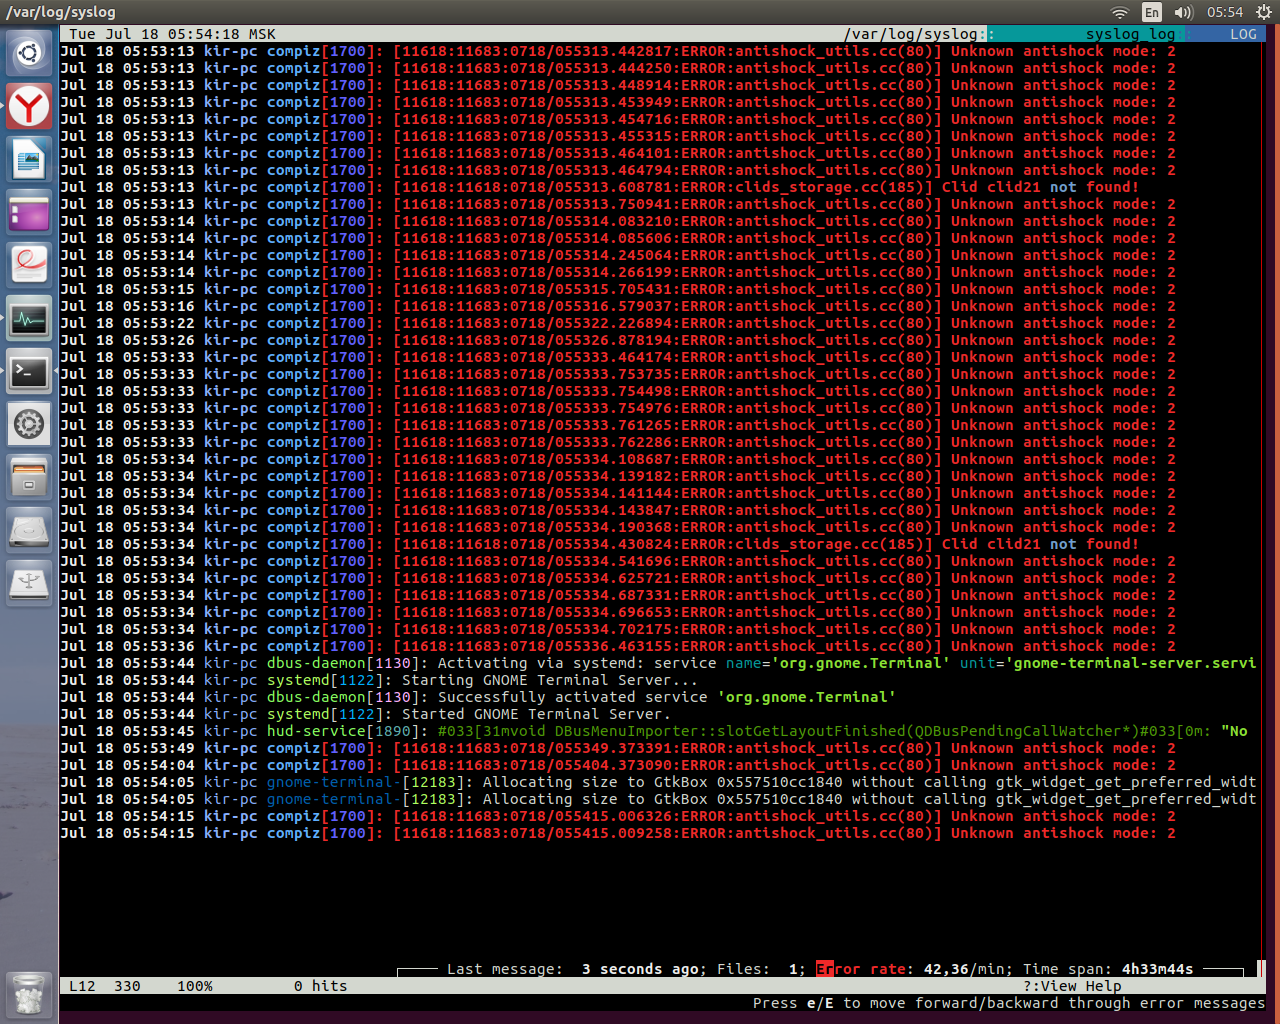Click the log line stamped 055314.083210
Image resolution: width=1280 pixels, height=1024 pixels.
pos(618,221)
